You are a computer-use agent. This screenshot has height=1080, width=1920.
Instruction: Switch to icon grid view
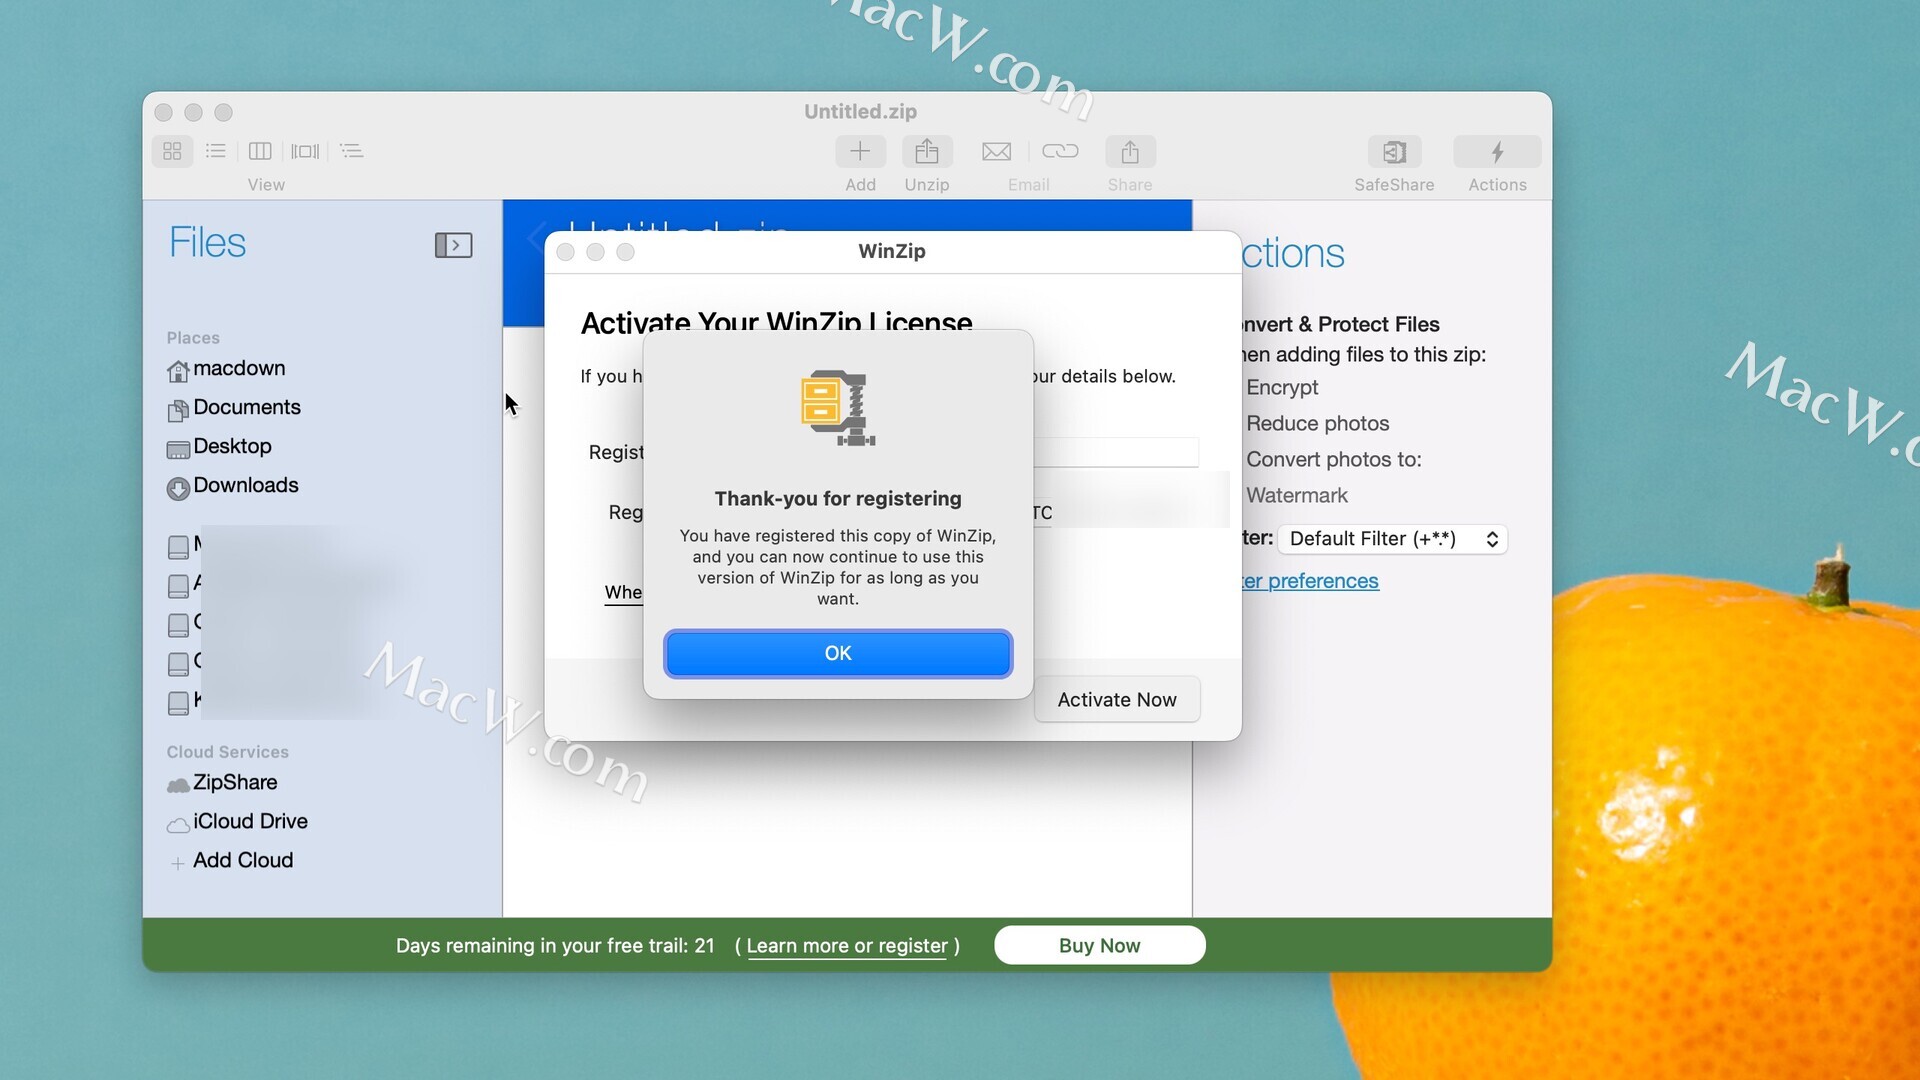172,151
